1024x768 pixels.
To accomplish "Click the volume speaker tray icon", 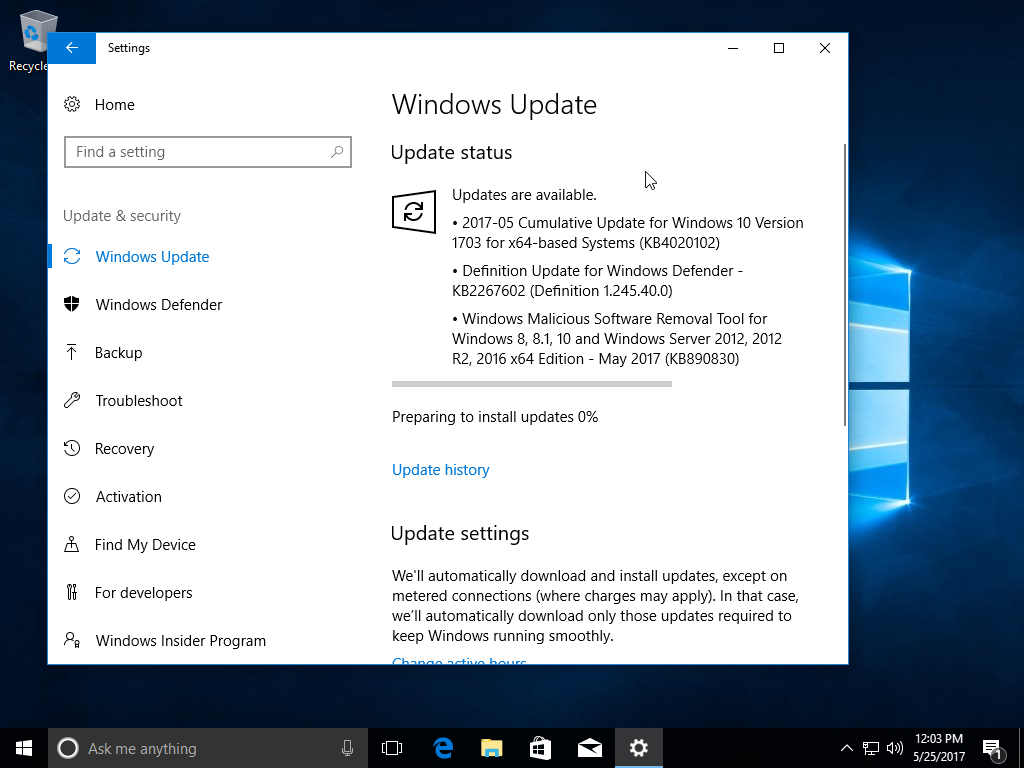I will coord(895,748).
